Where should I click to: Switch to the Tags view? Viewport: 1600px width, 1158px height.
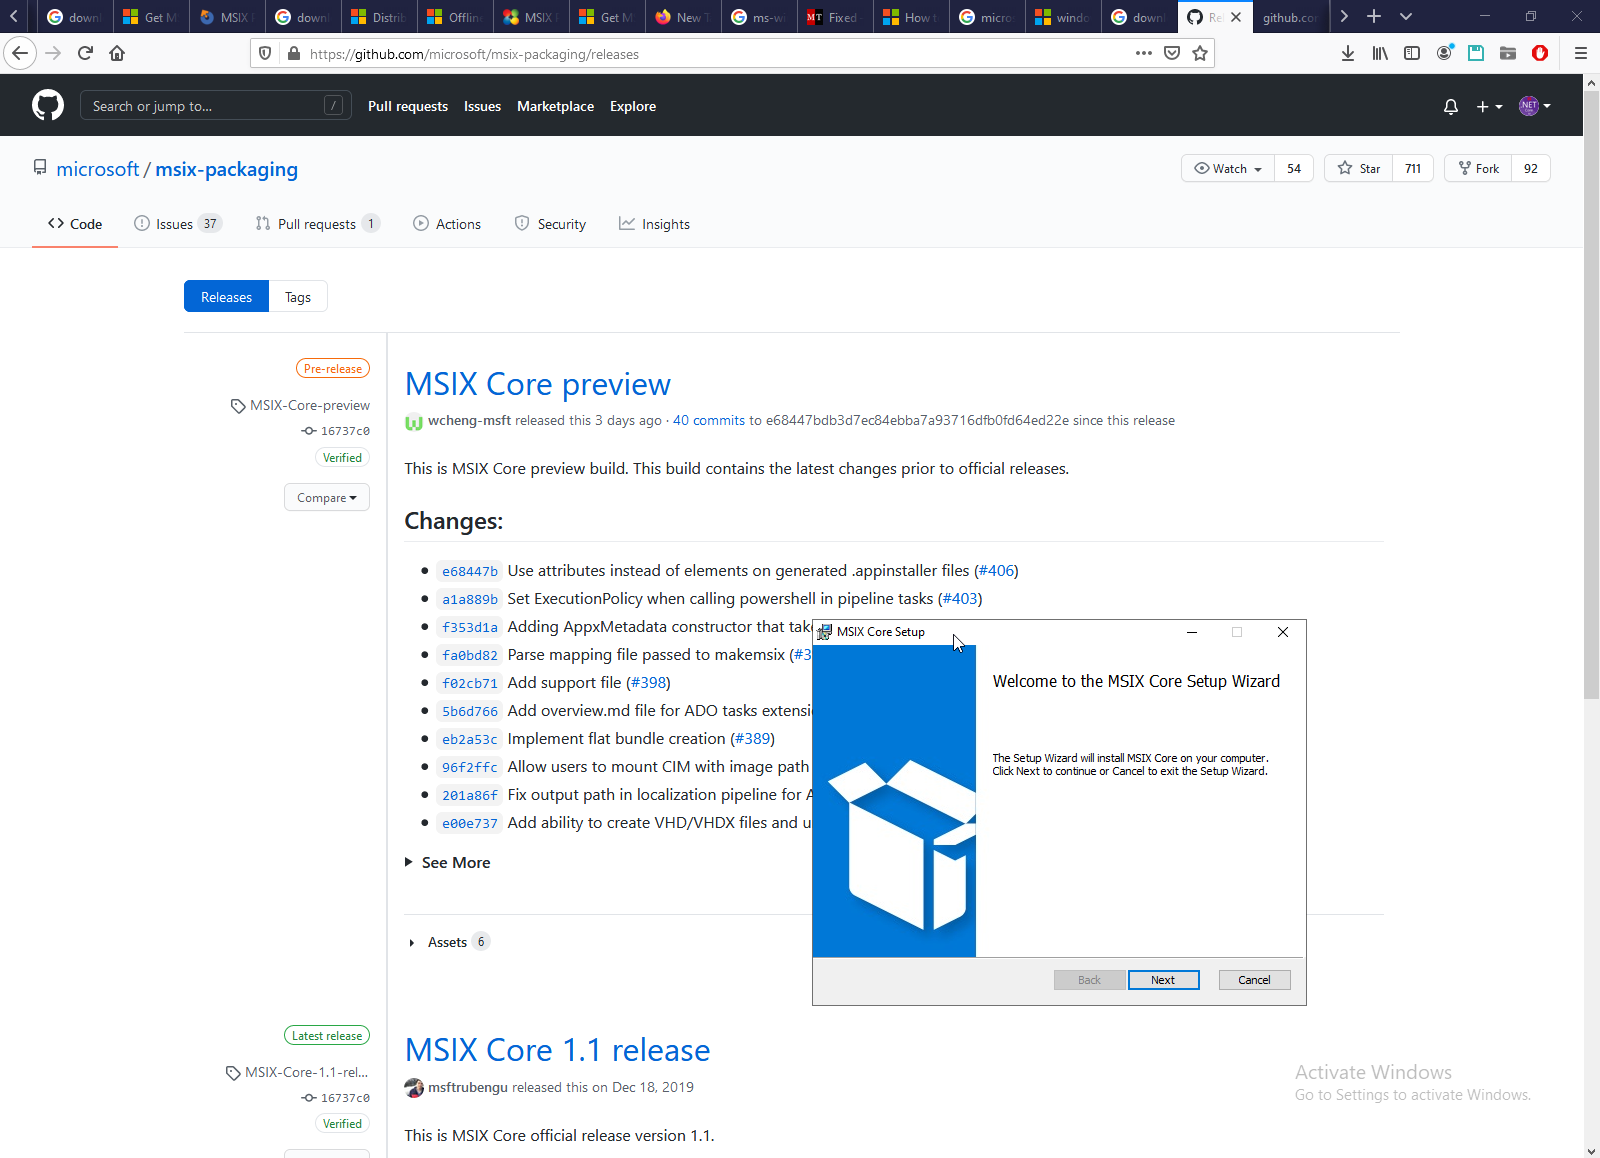(x=298, y=297)
